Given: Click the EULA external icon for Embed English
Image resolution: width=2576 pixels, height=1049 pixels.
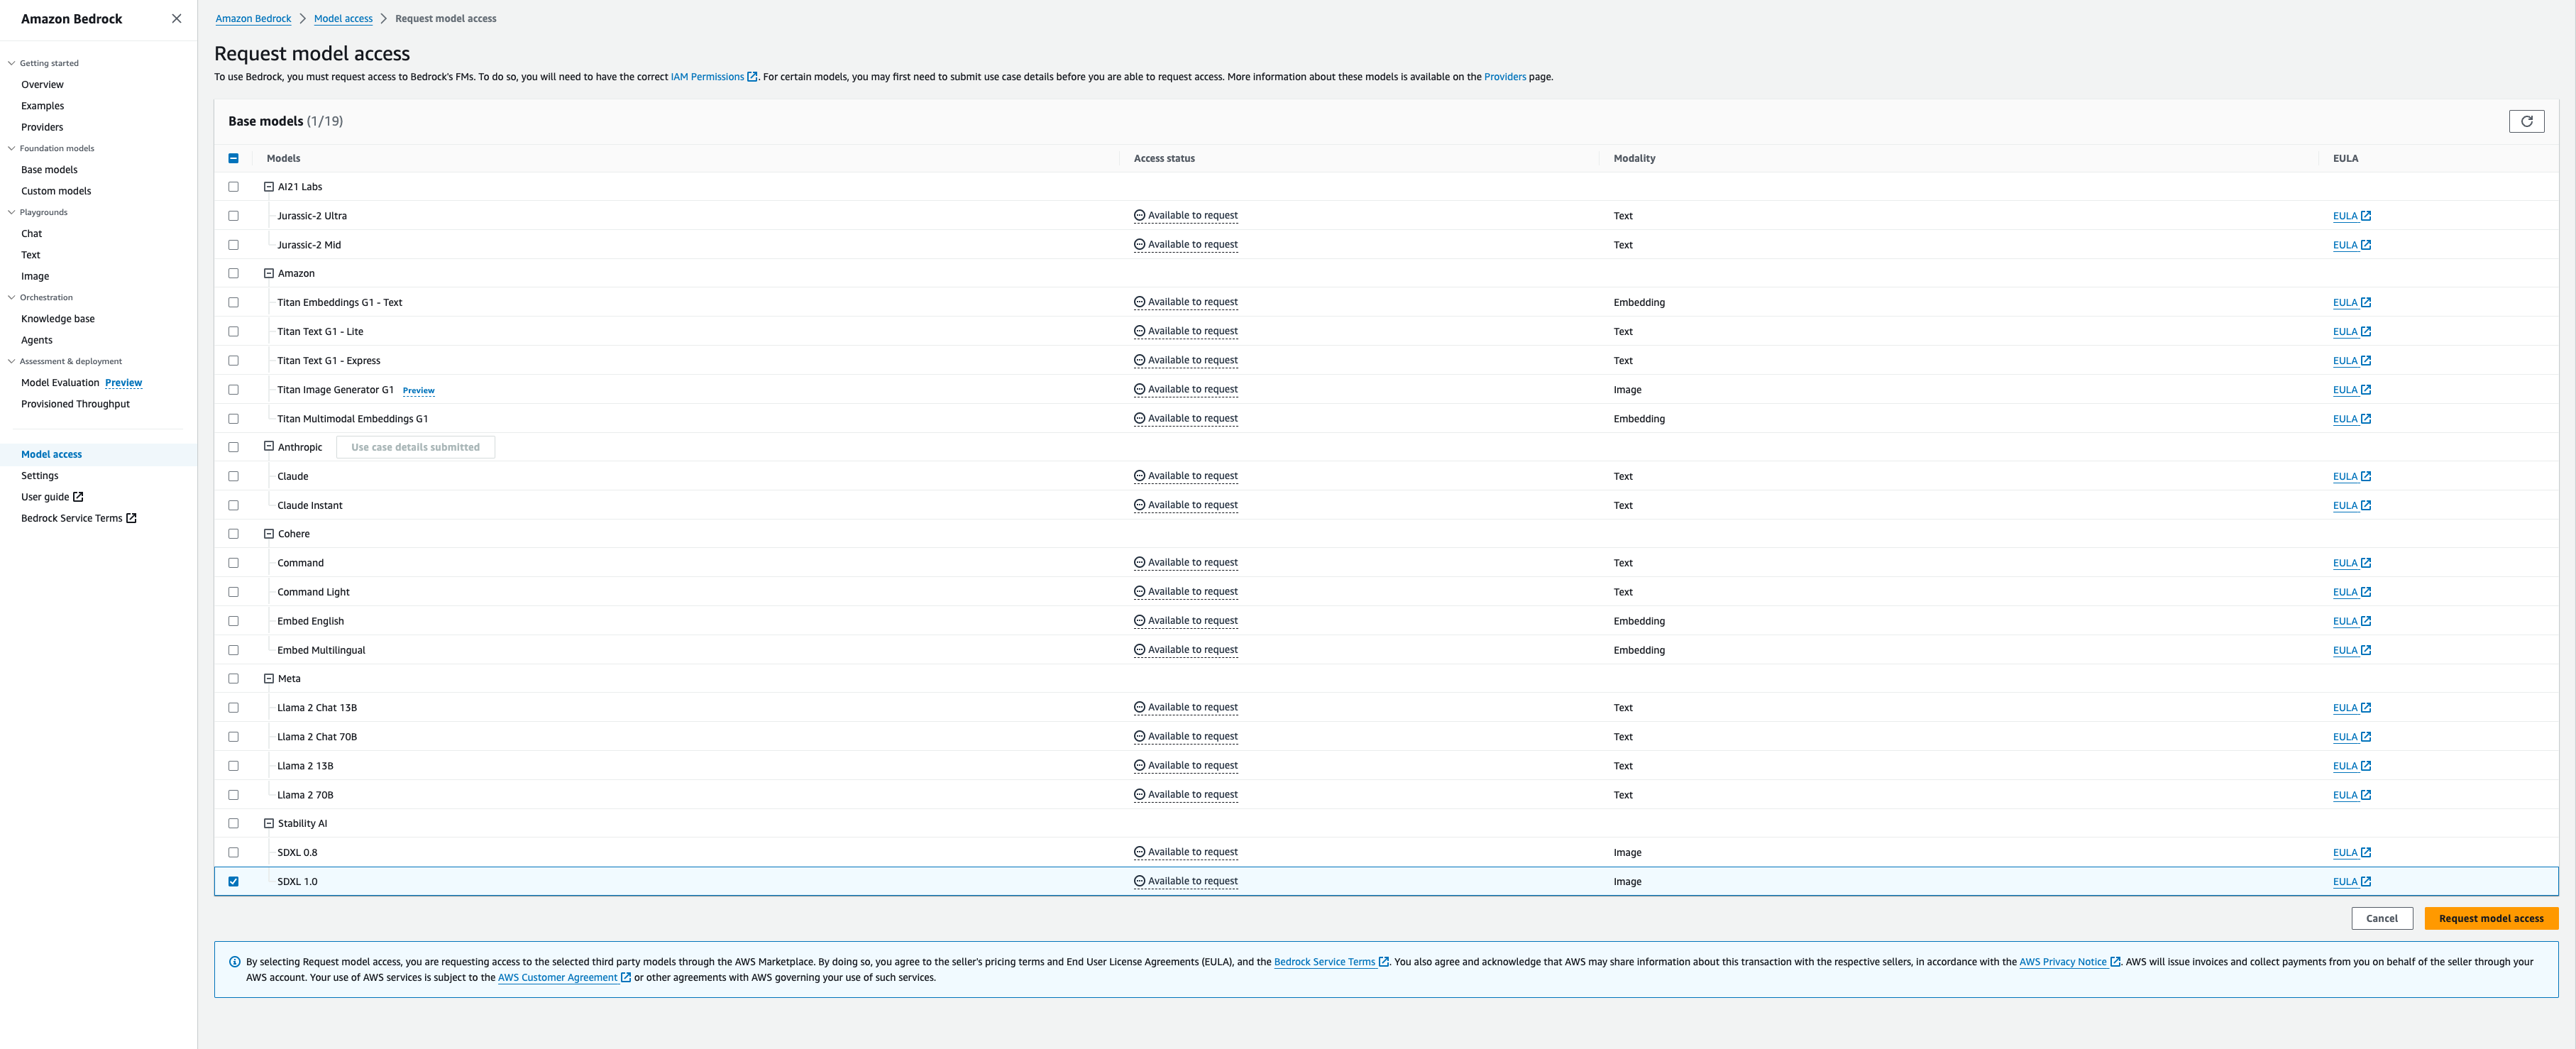Looking at the screenshot, I should 2365,621.
